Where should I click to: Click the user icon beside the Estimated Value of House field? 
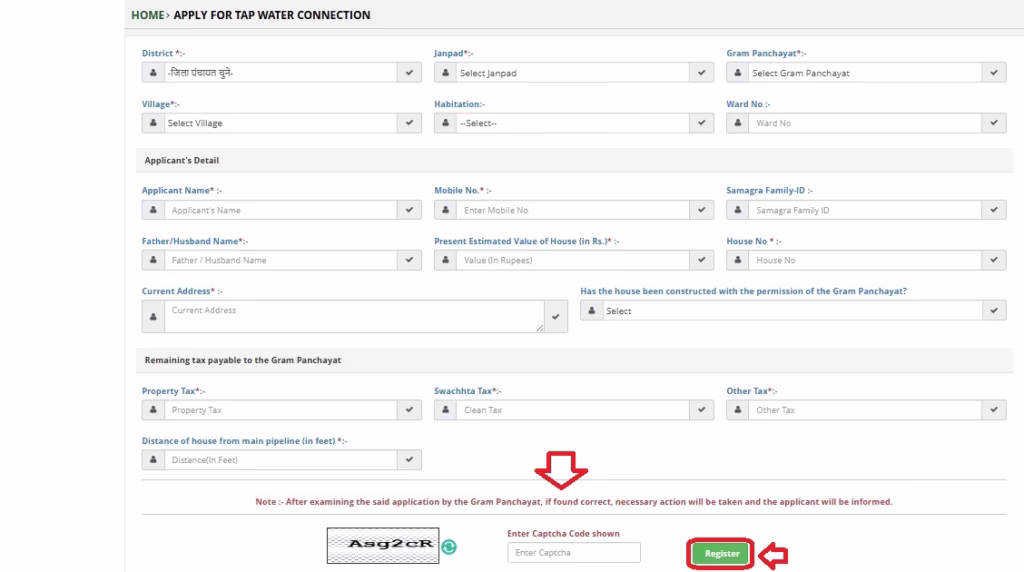(445, 260)
